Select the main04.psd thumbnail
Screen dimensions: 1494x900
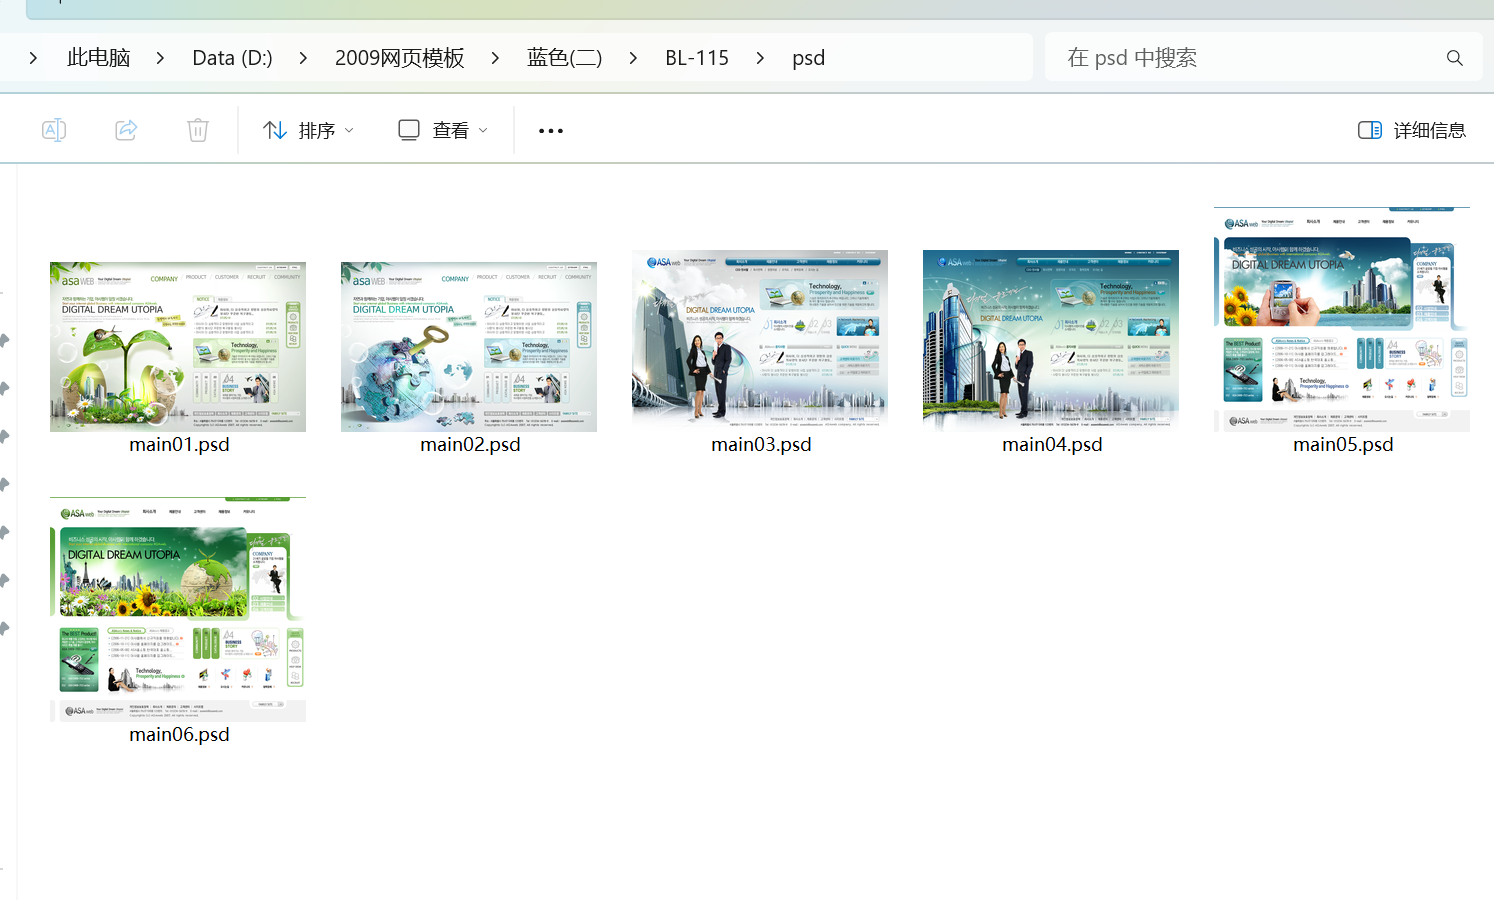[1051, 341]
